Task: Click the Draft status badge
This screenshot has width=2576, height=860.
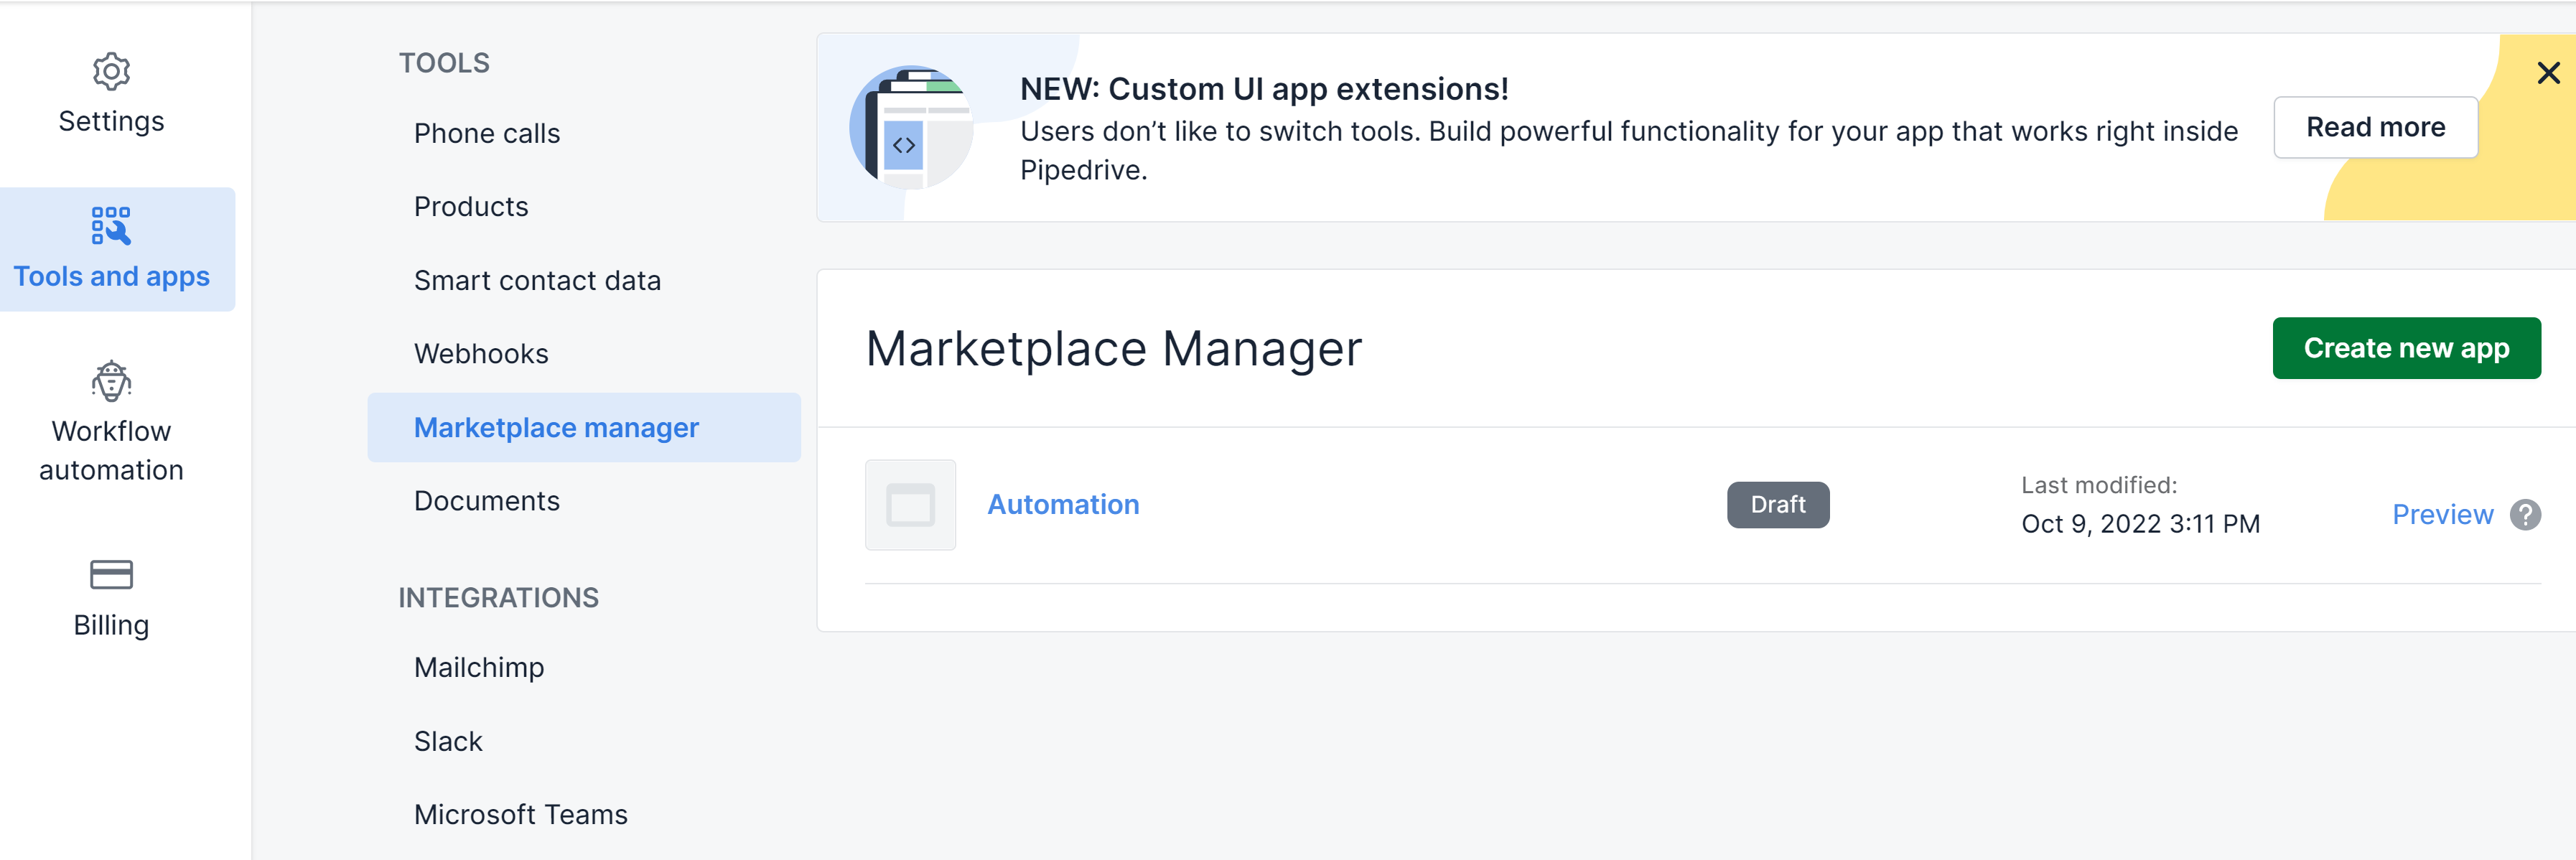Action: point(1778,504)
